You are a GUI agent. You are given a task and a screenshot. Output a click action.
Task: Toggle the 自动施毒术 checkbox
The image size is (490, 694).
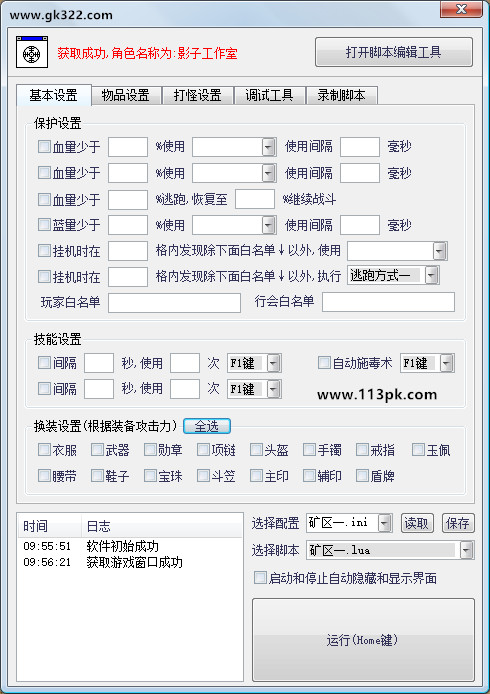point(324,363)
